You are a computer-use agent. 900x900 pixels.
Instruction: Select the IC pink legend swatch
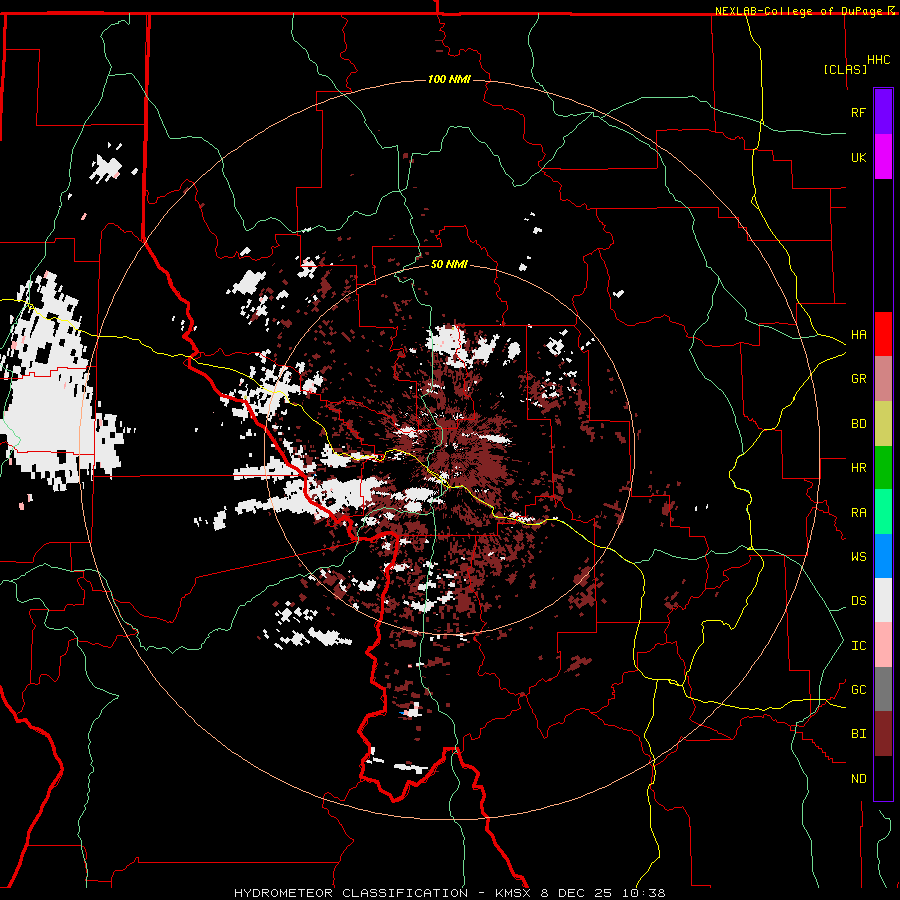pyautogui.click(x=883, y=645)
